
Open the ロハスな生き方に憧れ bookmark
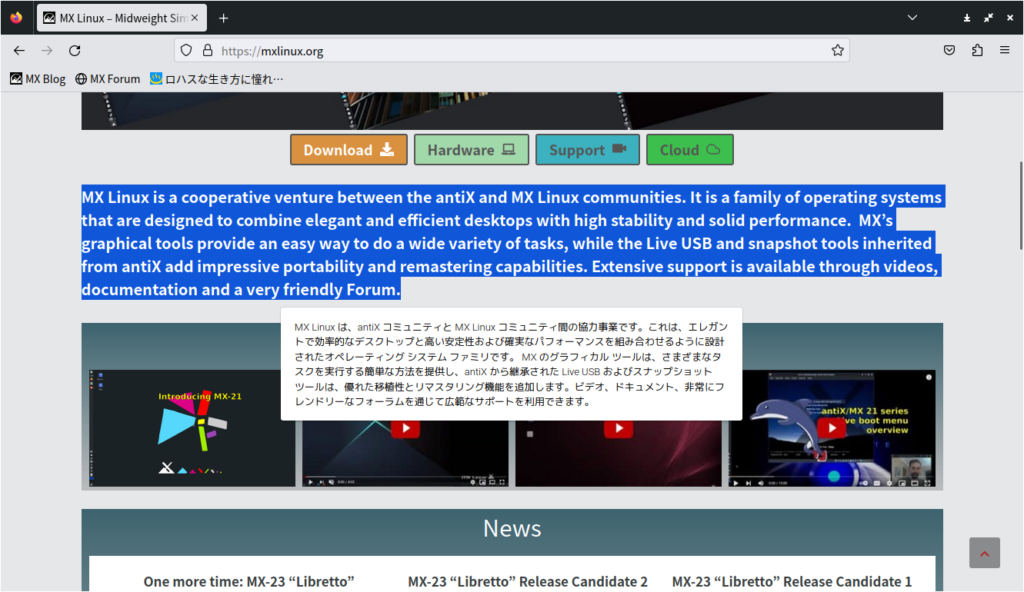pyautogui.click(x=216, y=79)
